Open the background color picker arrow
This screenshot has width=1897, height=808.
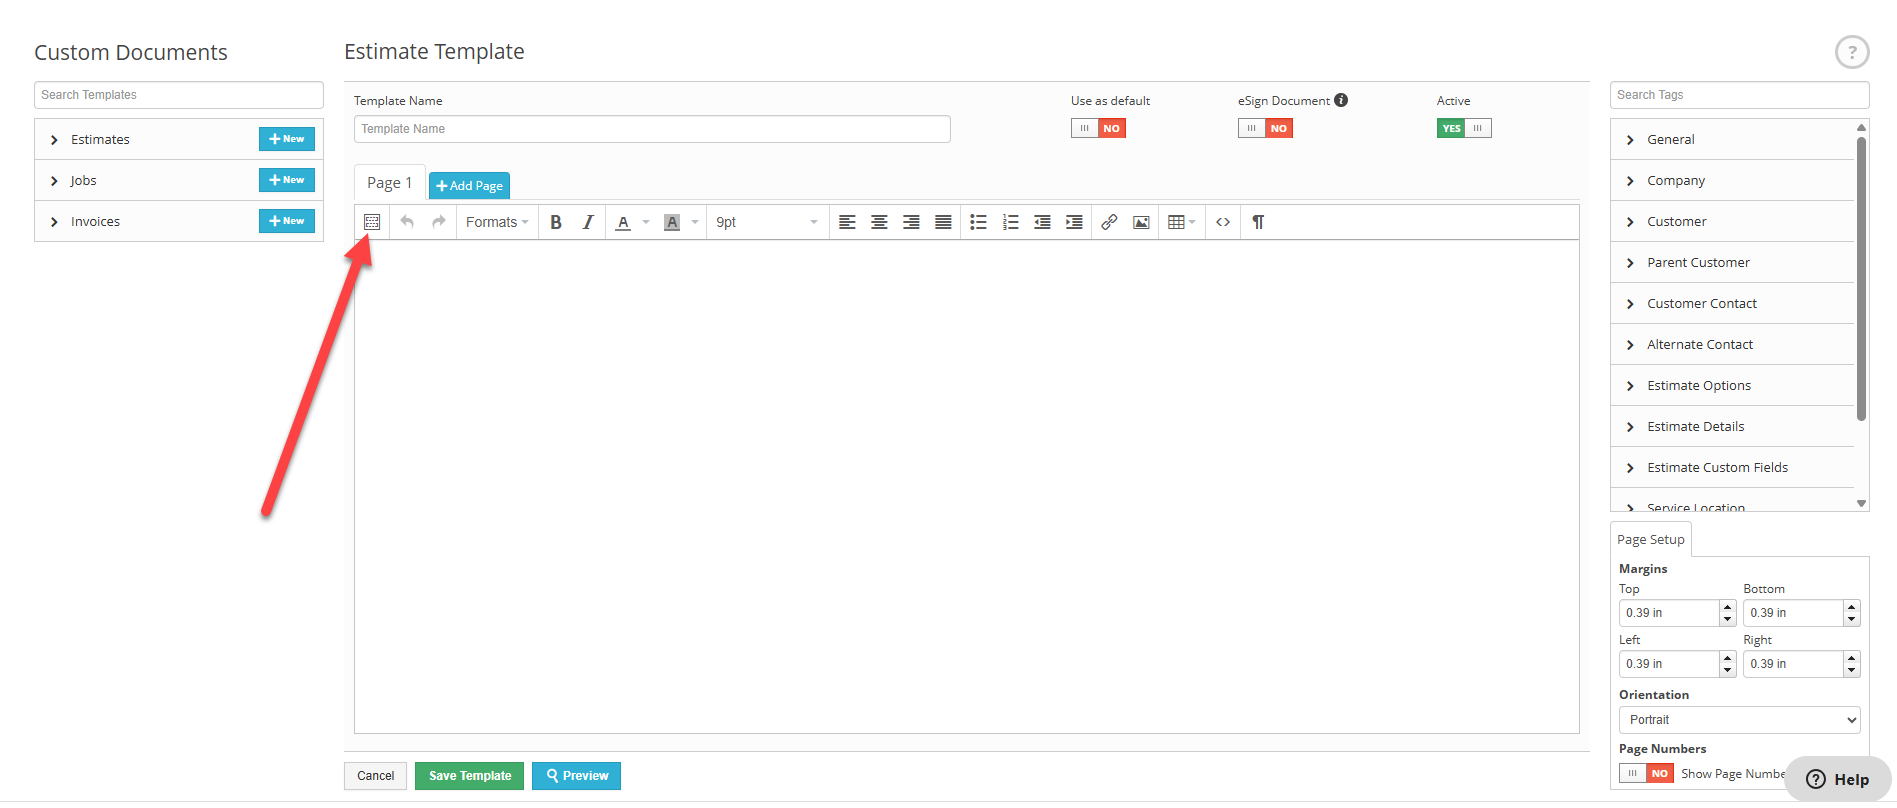click(x=695, y=222)
